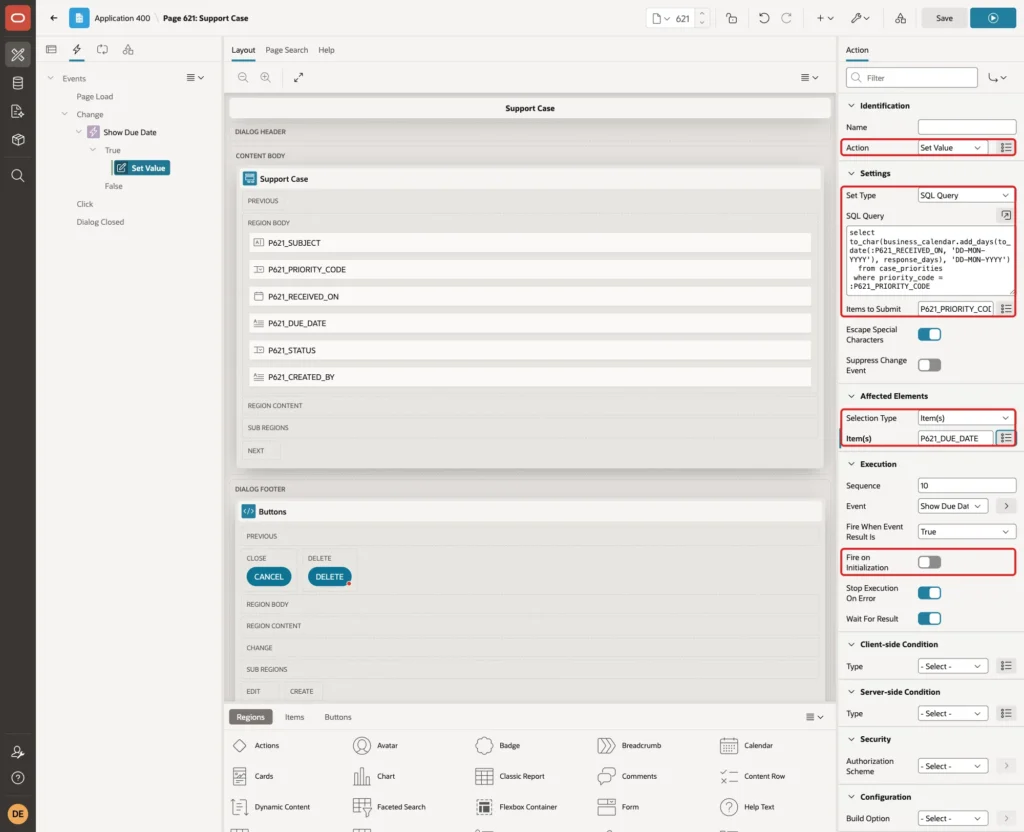Select P621_PRIORITY_CODE item in layout
The width and height of the screenshot is (1024, 832).
530,269
